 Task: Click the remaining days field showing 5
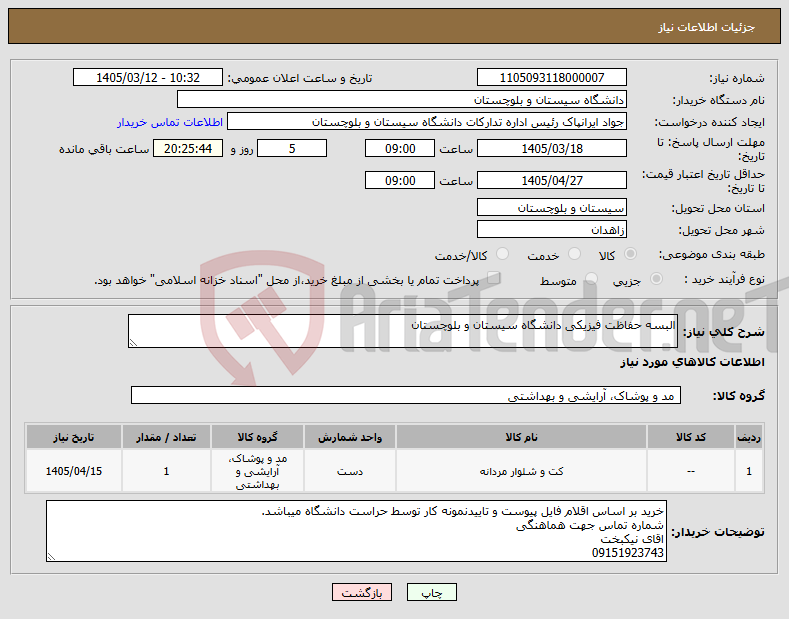[292, 148]
